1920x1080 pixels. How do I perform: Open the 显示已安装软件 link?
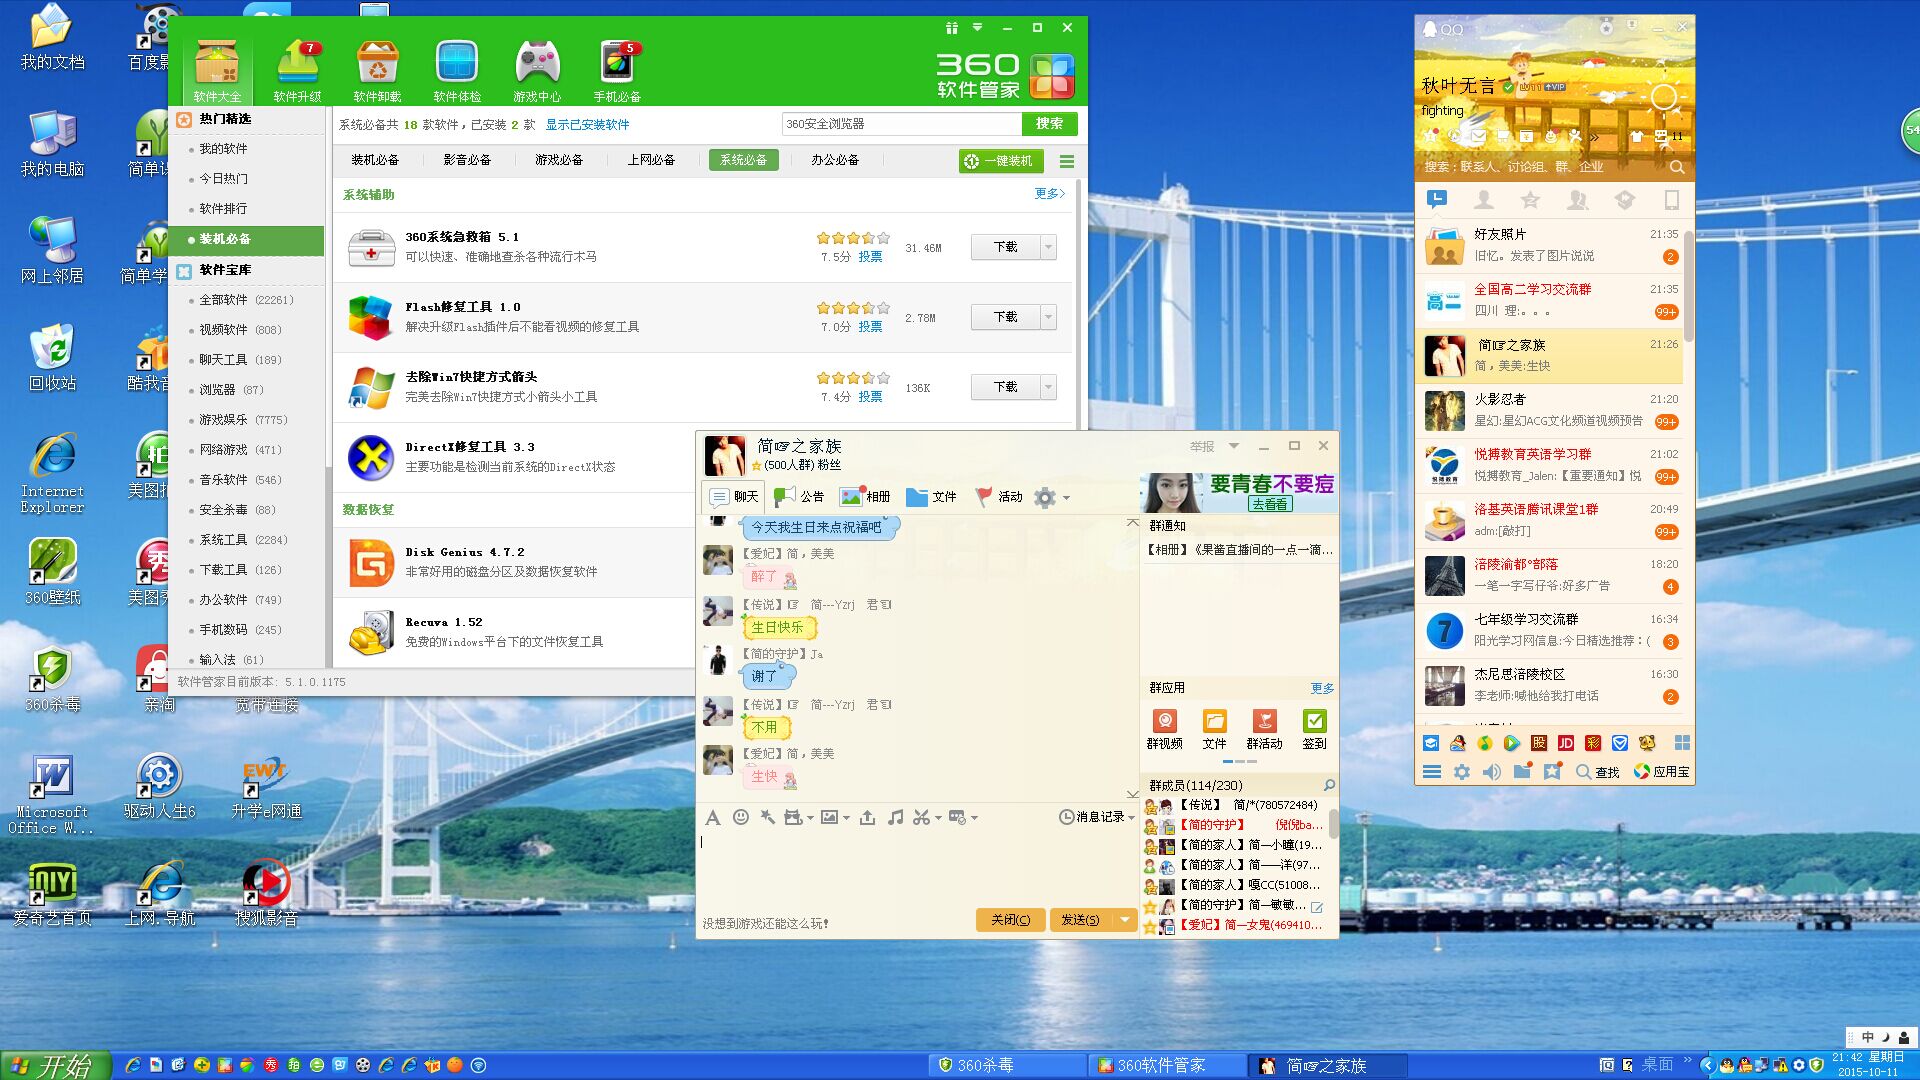pos(587,124)
